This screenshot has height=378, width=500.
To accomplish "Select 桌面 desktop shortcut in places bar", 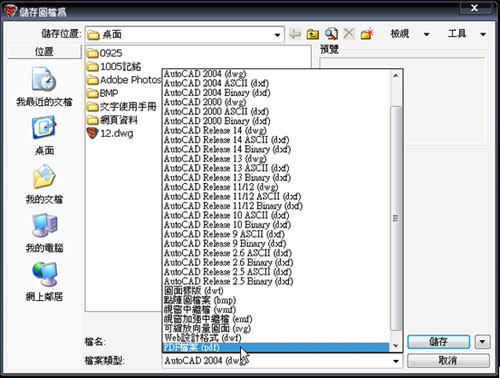I will [x=44, y=135].
